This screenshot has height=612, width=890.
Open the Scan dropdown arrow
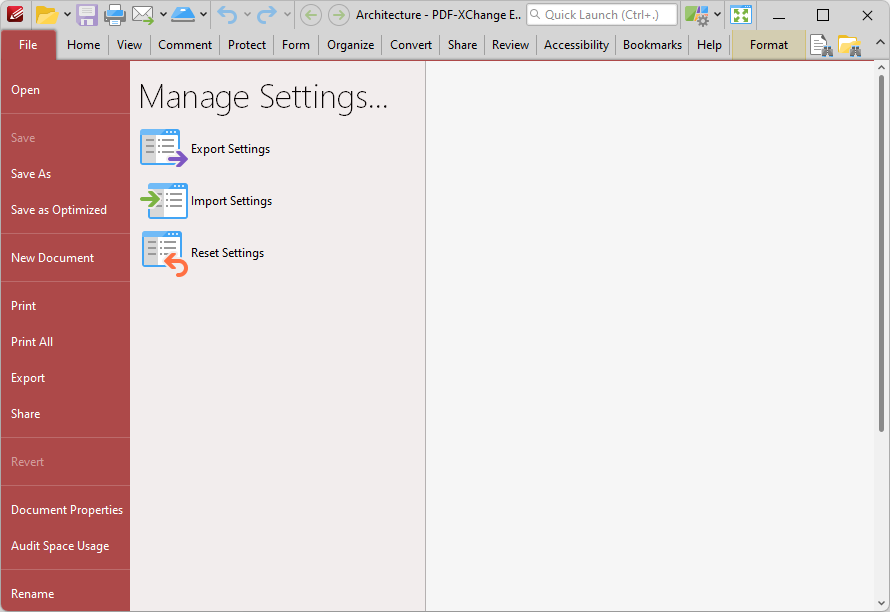[x=203, y=15]
